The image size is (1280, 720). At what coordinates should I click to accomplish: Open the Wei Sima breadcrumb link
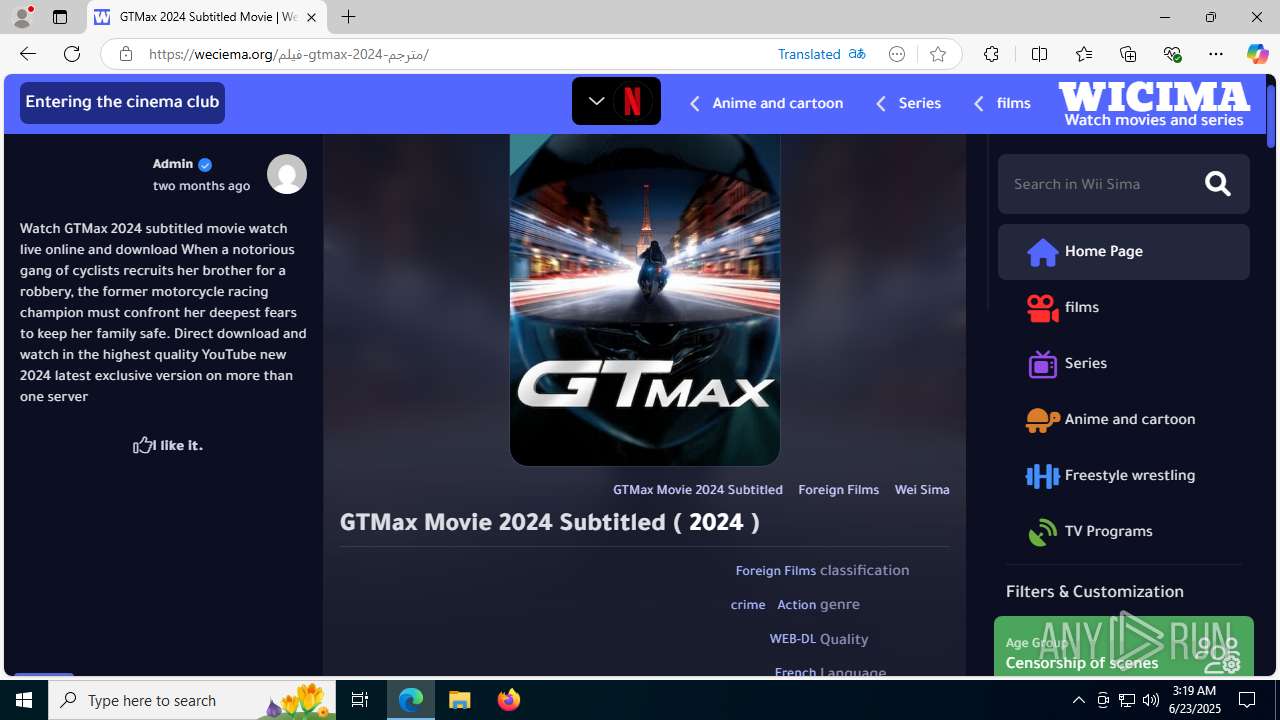(922, 490)
